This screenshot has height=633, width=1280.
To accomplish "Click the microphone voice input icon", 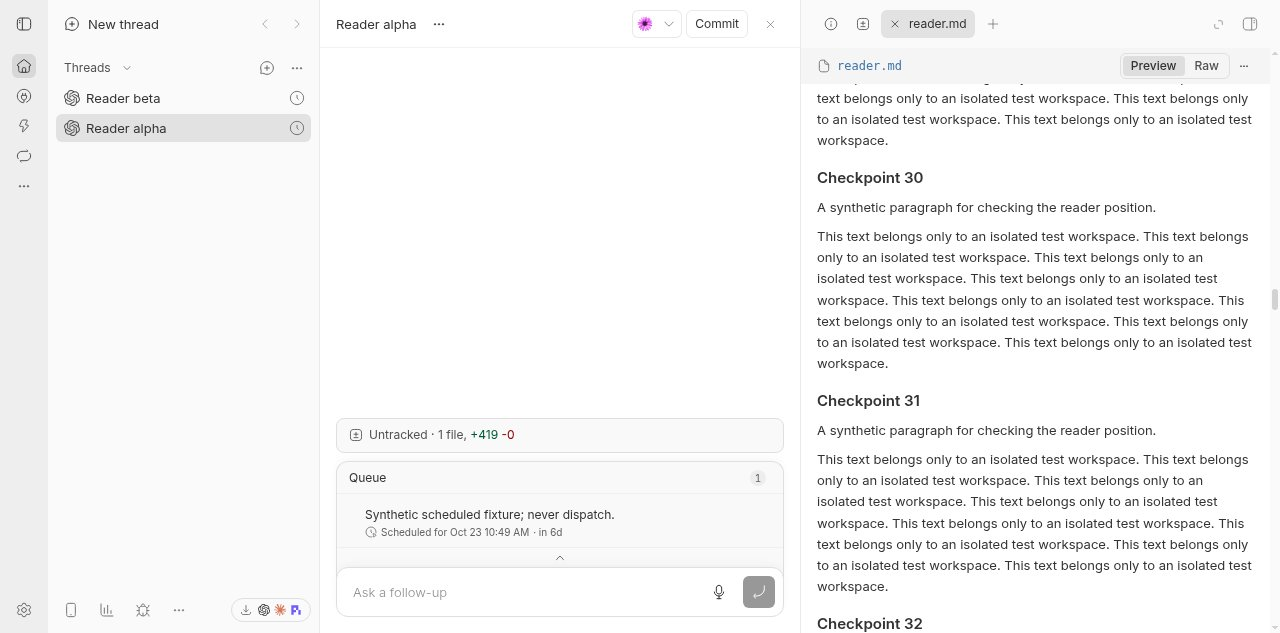I will pyautogui.click(x=719, y=592).
